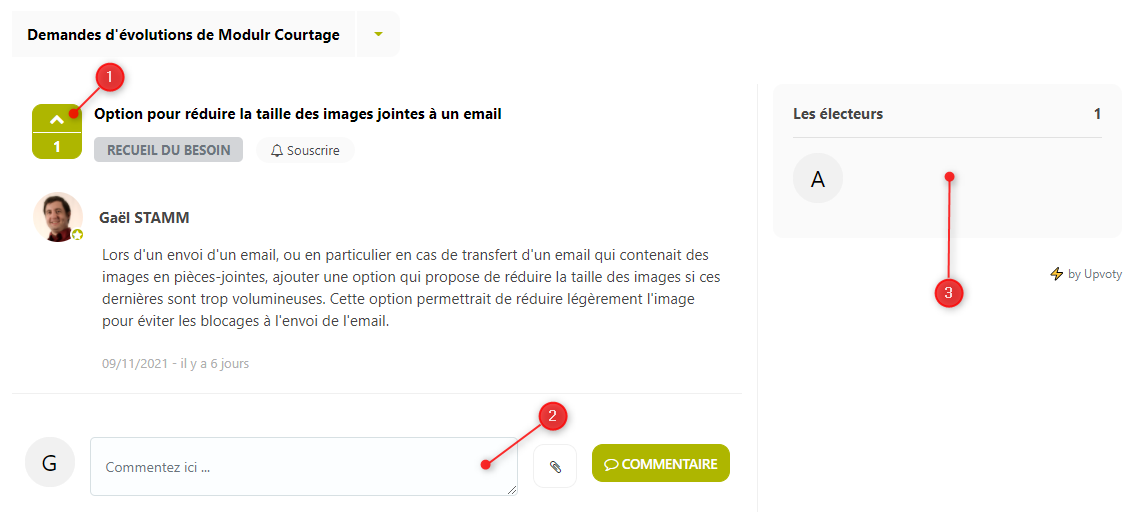
Task: Click the post title about reducing image size
Action: 297,114
